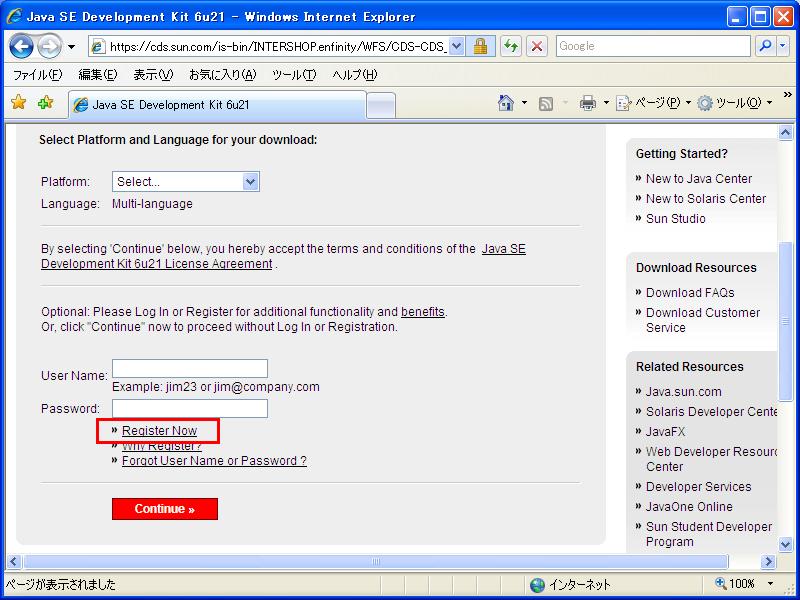Open the JavaOne Online link
Screen dimensions: 800x600
(689, 506)
